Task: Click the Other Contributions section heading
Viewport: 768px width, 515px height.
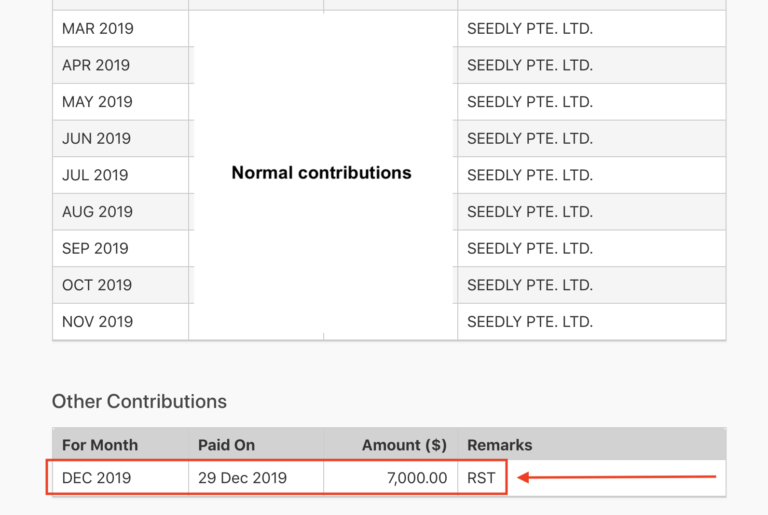Action: tap(139, 402)
